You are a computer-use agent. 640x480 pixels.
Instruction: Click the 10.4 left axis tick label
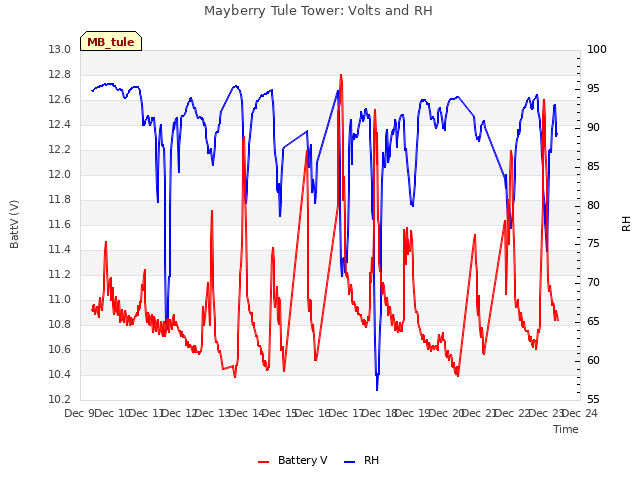60,374
